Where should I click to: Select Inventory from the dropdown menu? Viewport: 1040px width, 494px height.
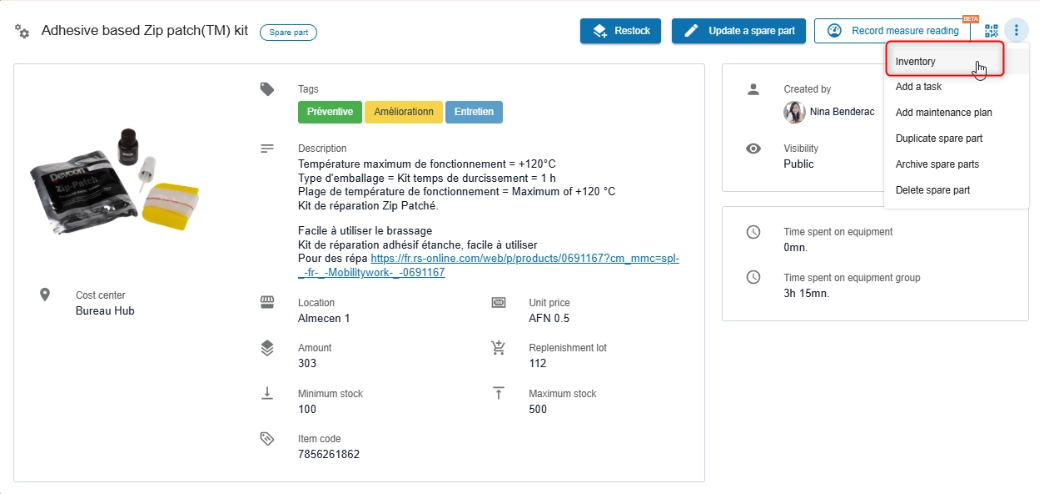click(x=916, y=62)
